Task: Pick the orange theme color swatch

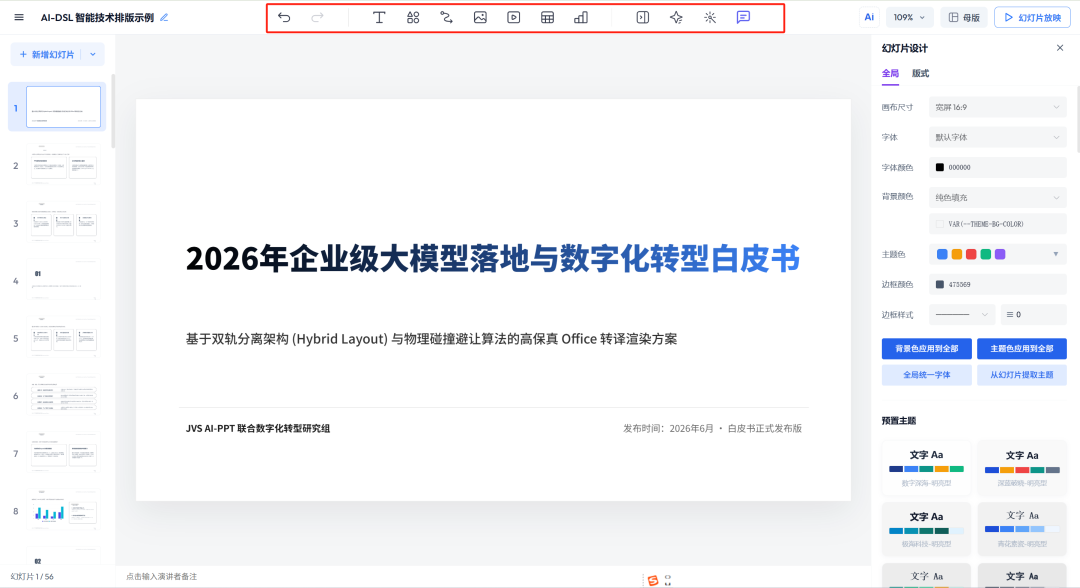Action: (x=957, y=254)
